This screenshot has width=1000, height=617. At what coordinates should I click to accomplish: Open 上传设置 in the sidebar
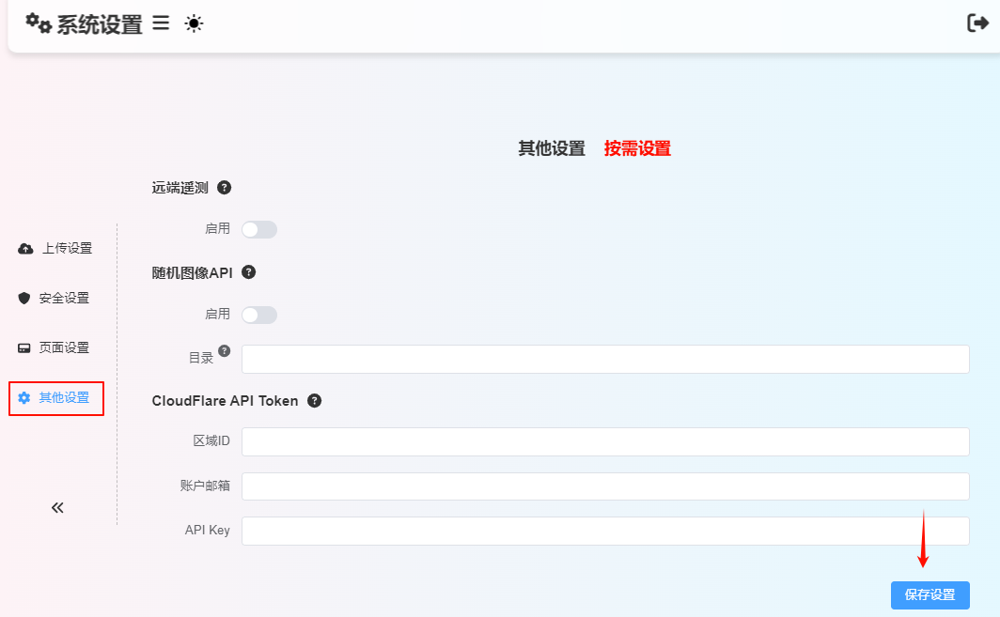coord(56,248)
